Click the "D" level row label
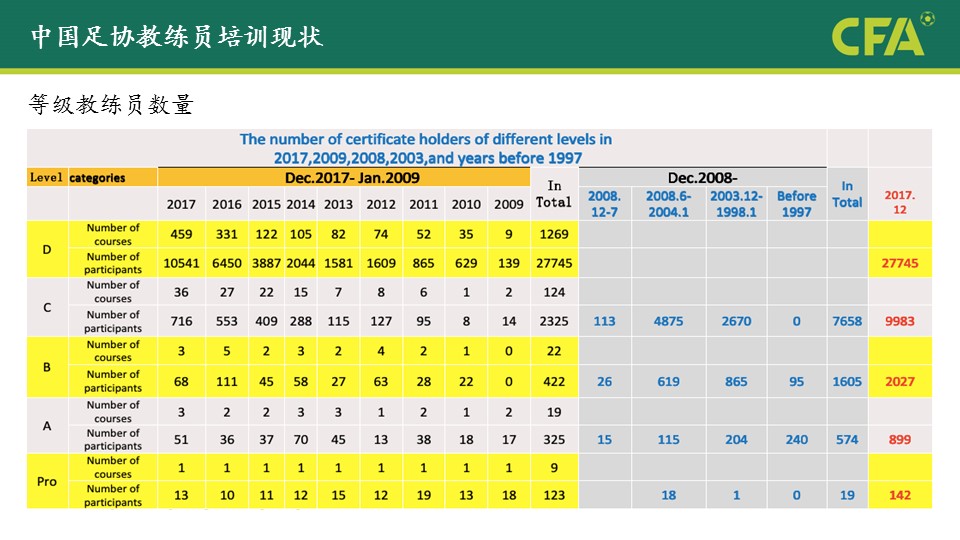The width and height of the screenshot is (960, 540). pos(47,248)
